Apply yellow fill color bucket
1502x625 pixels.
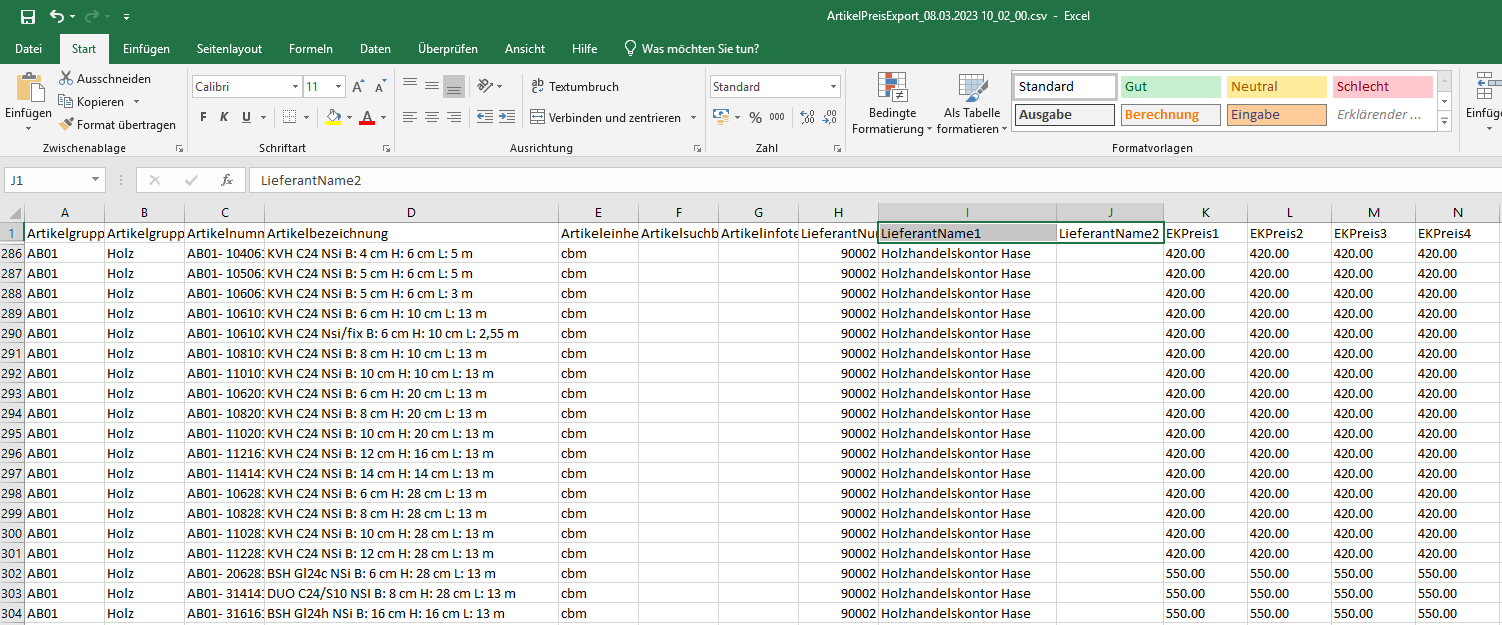[333, 117]
